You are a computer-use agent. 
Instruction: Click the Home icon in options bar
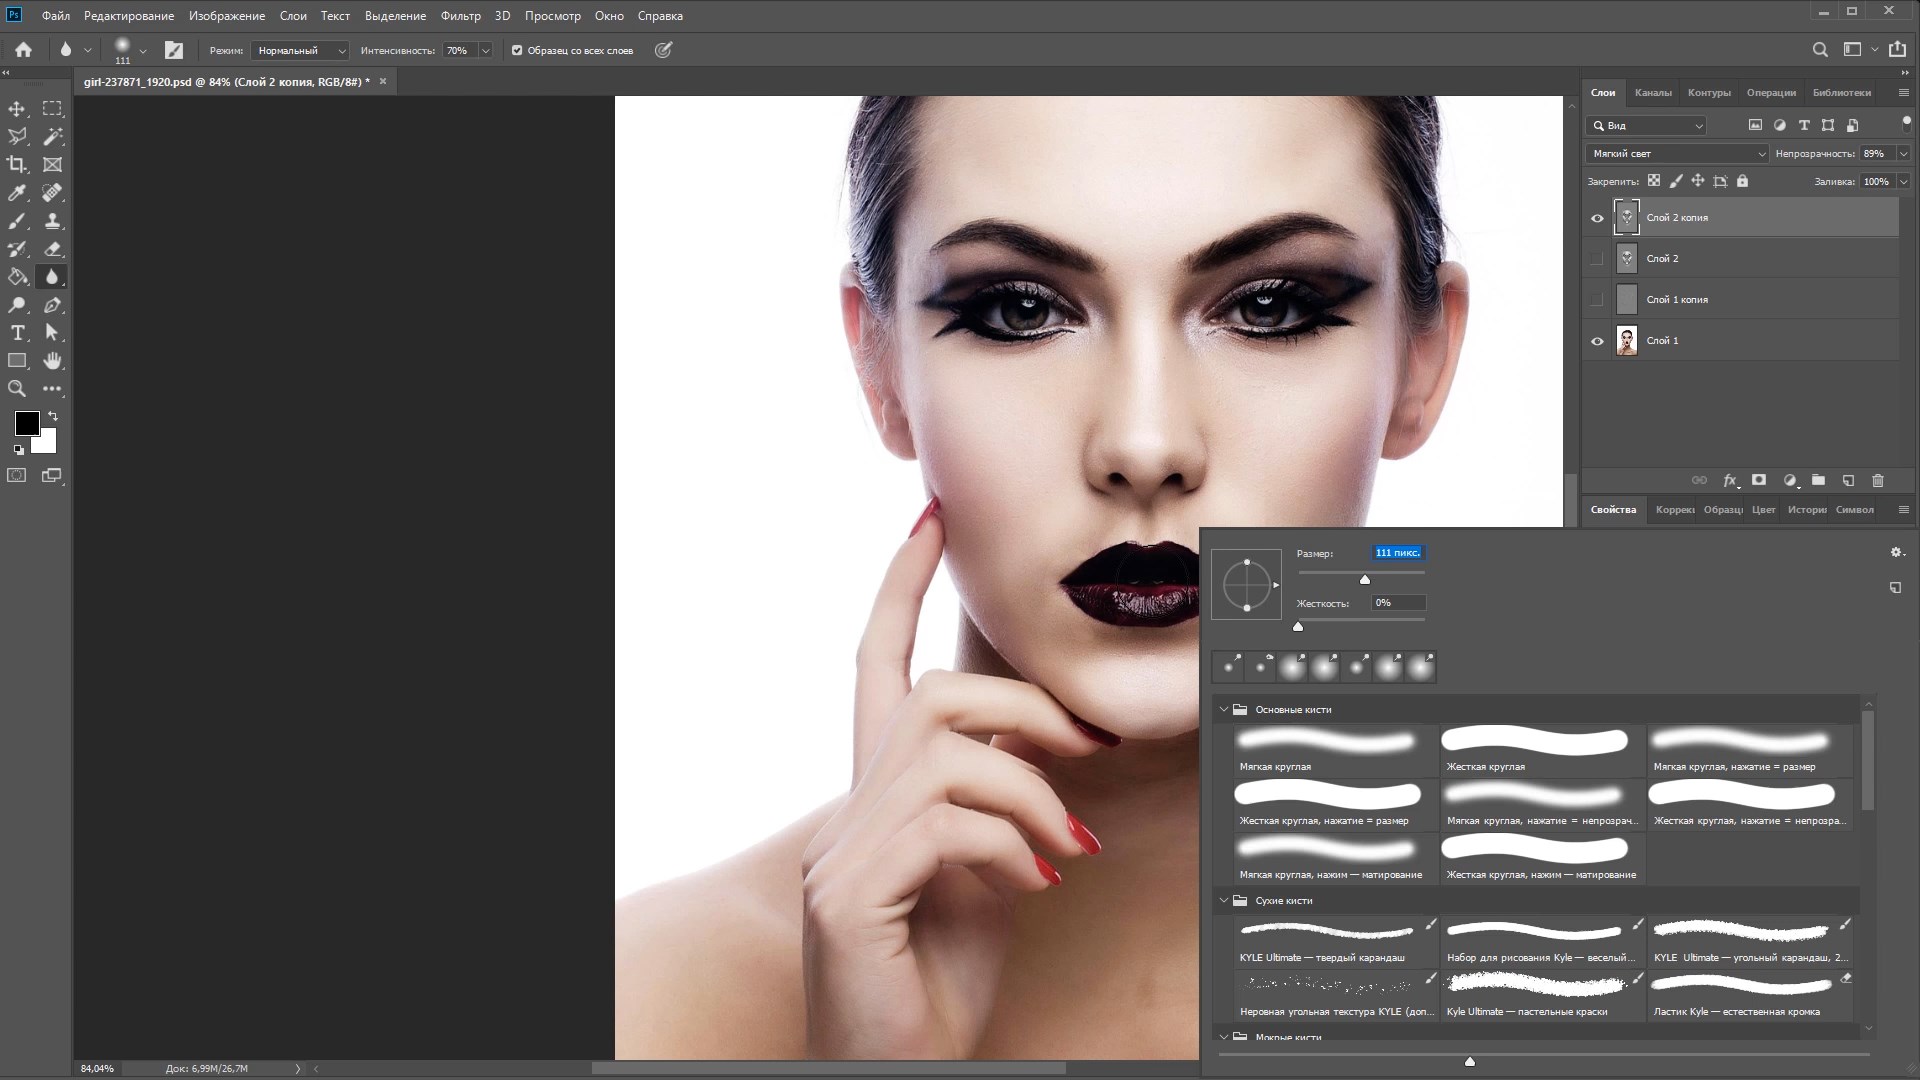[x=23, y=50]
